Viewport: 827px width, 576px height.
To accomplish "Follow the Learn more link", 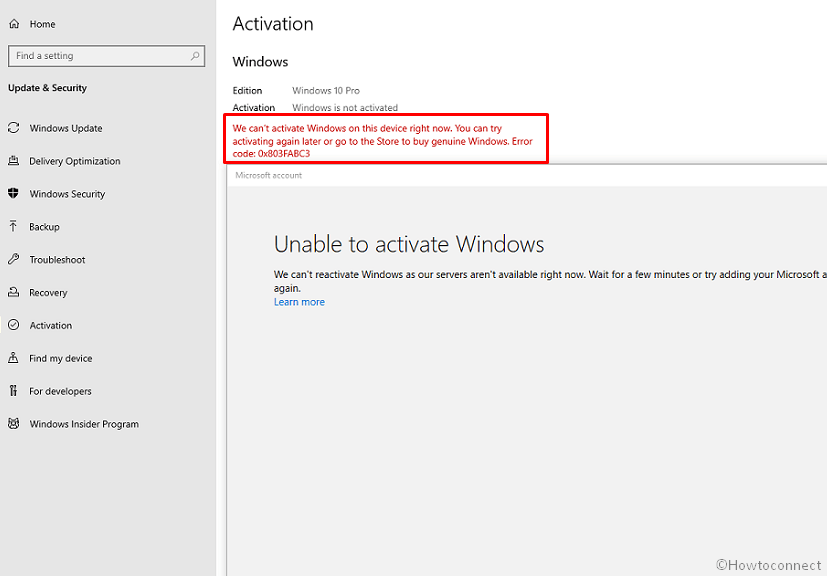I will coord(299,302).
